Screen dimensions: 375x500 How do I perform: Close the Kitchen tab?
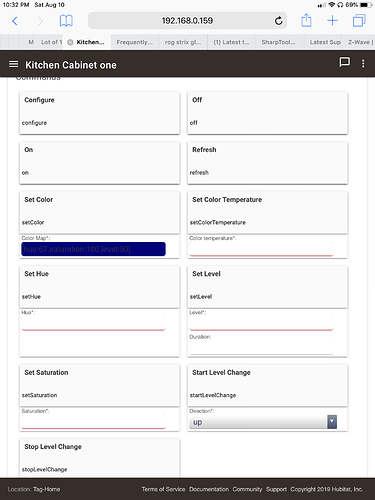(70, 42)
